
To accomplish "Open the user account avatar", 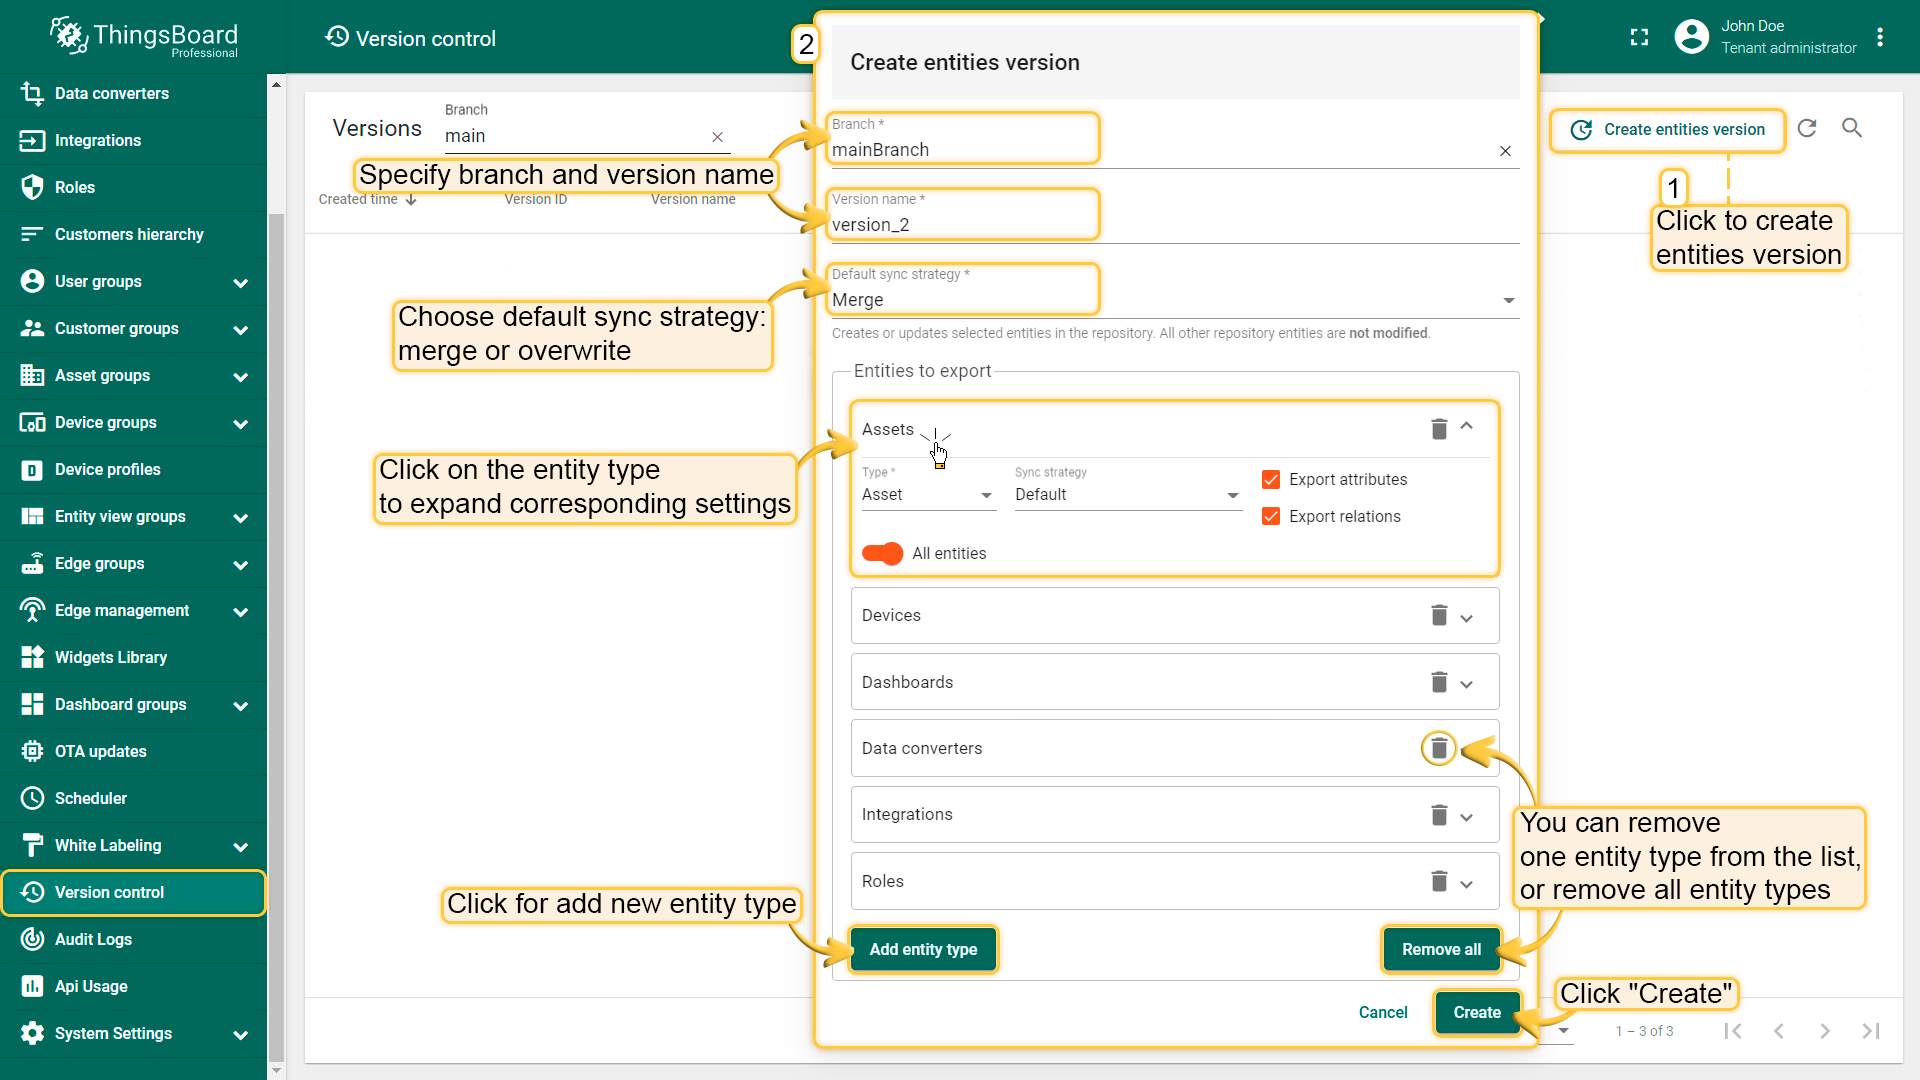I will click(1691, 37).
